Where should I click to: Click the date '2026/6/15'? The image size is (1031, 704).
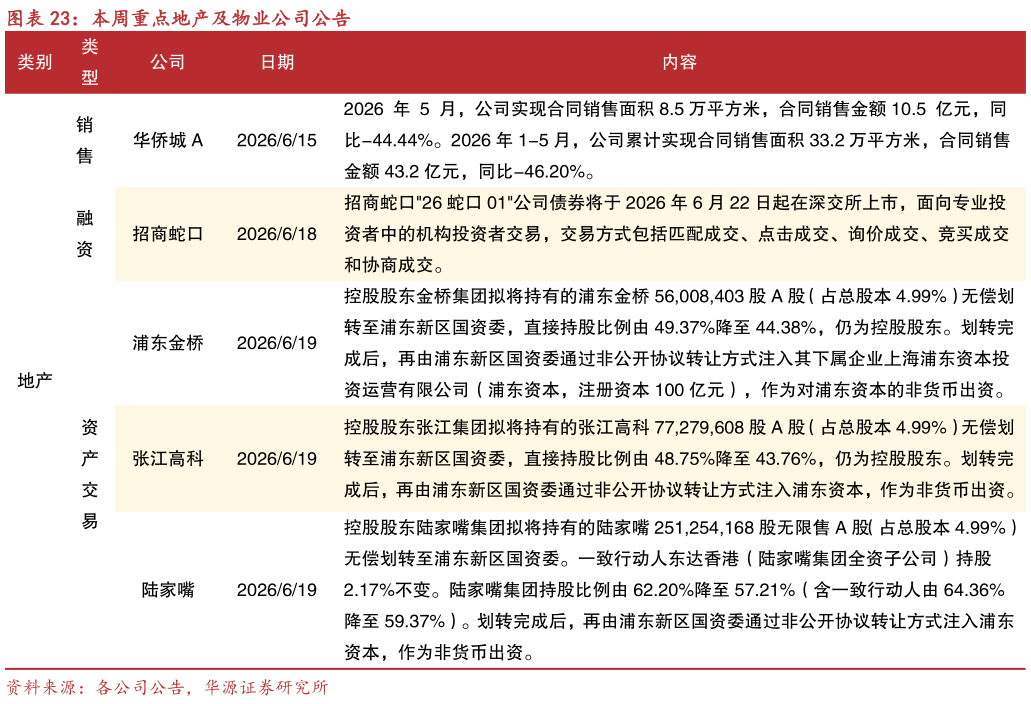point(277,140)
